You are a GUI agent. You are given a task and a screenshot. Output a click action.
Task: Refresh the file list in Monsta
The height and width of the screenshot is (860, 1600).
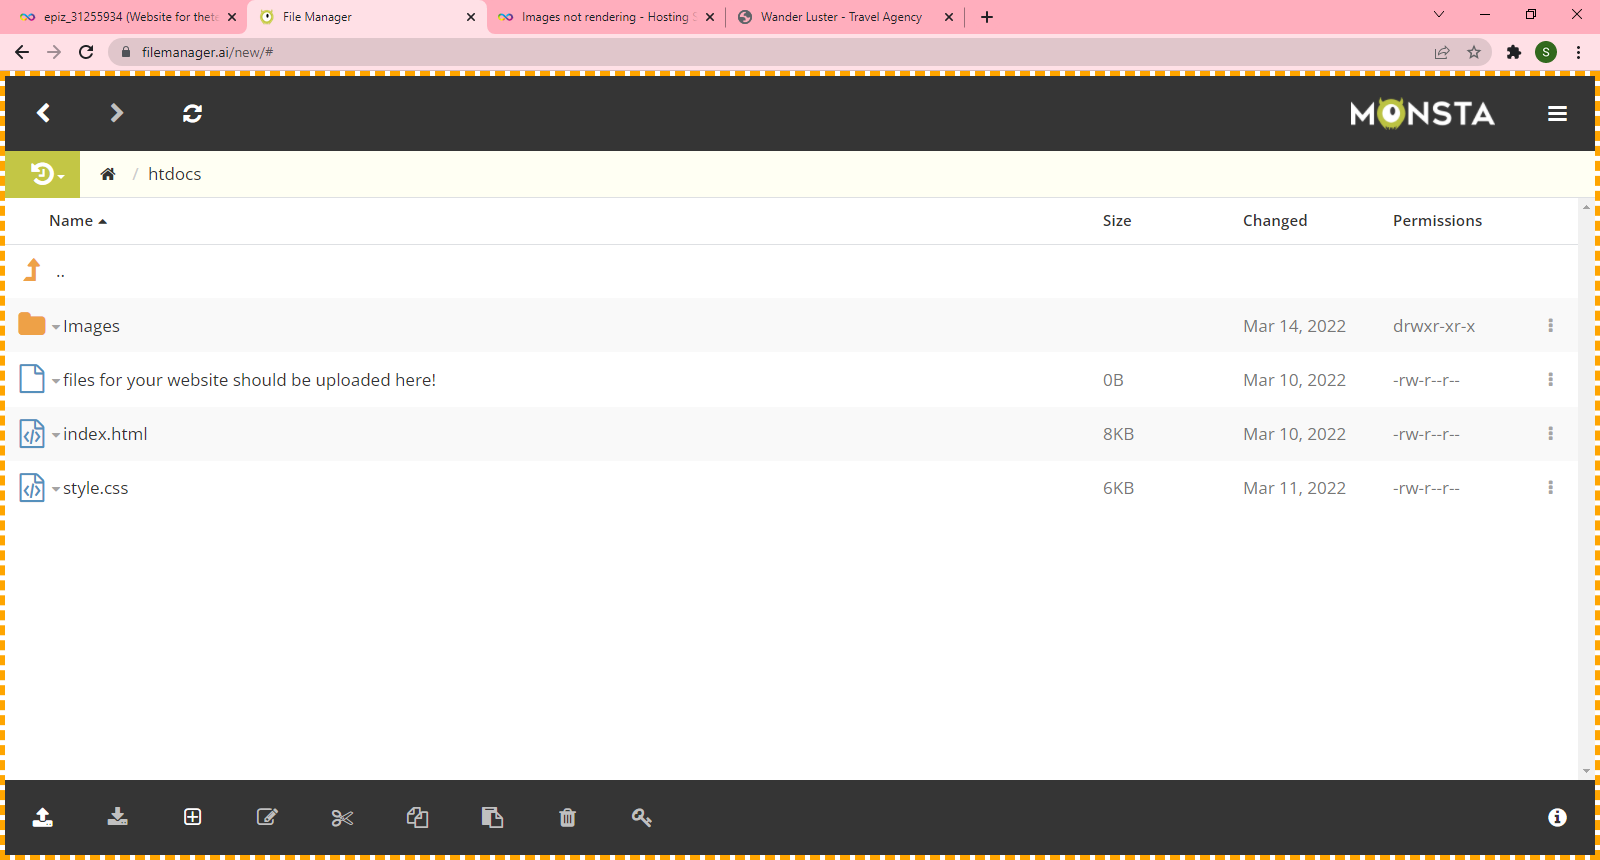point(193,113)
